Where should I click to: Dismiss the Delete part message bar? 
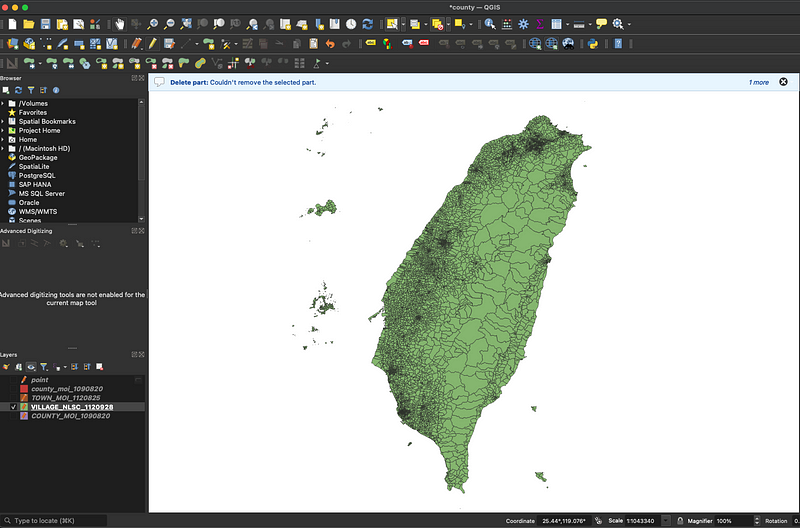pos(783,82)
